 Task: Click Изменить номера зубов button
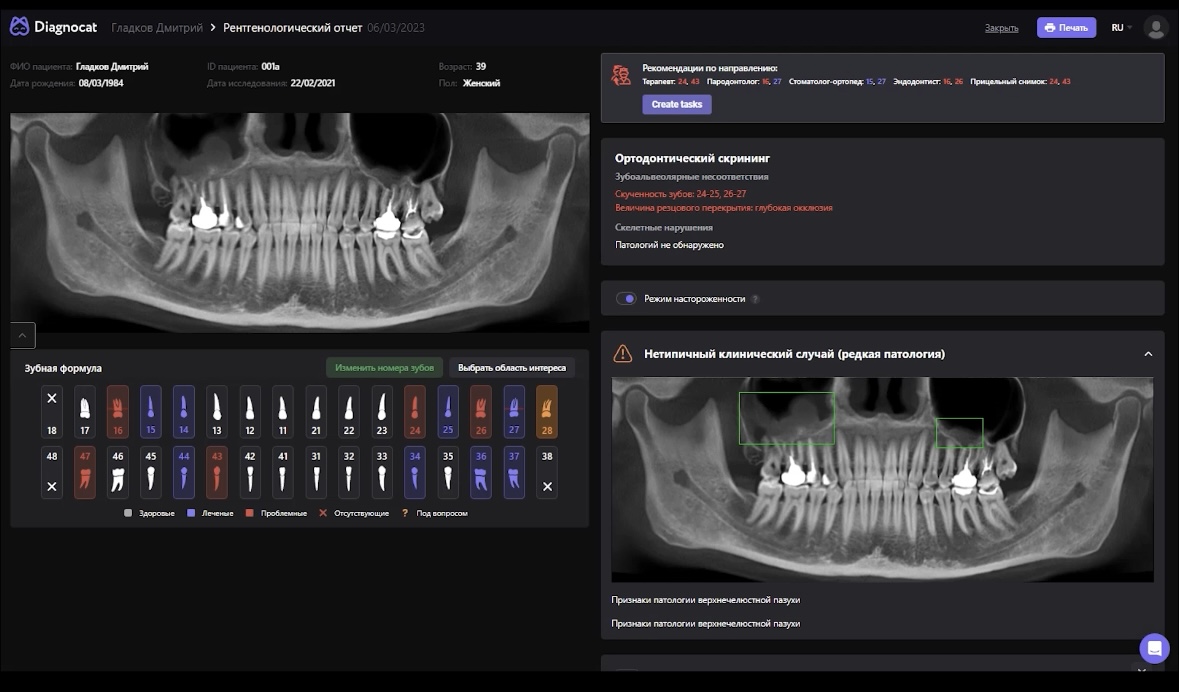coord(385,367)
